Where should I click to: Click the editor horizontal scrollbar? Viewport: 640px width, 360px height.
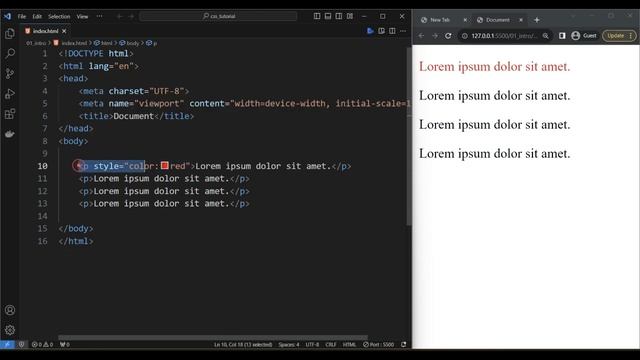213,338
